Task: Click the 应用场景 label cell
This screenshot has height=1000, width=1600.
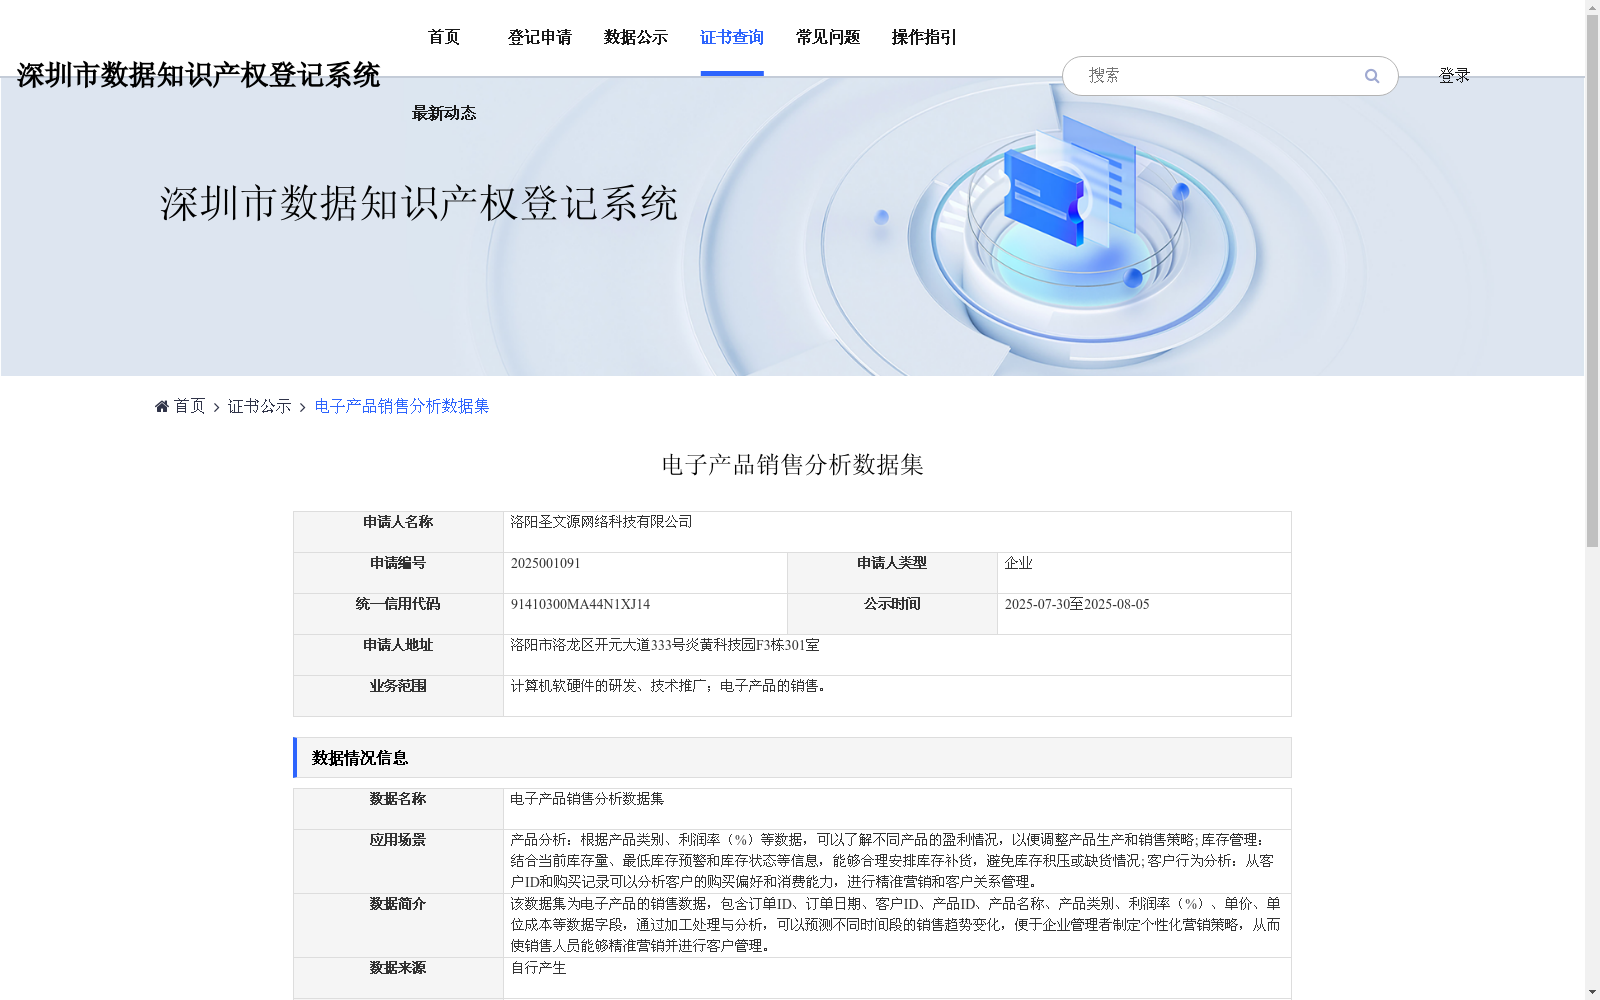Action: (398, 861)
